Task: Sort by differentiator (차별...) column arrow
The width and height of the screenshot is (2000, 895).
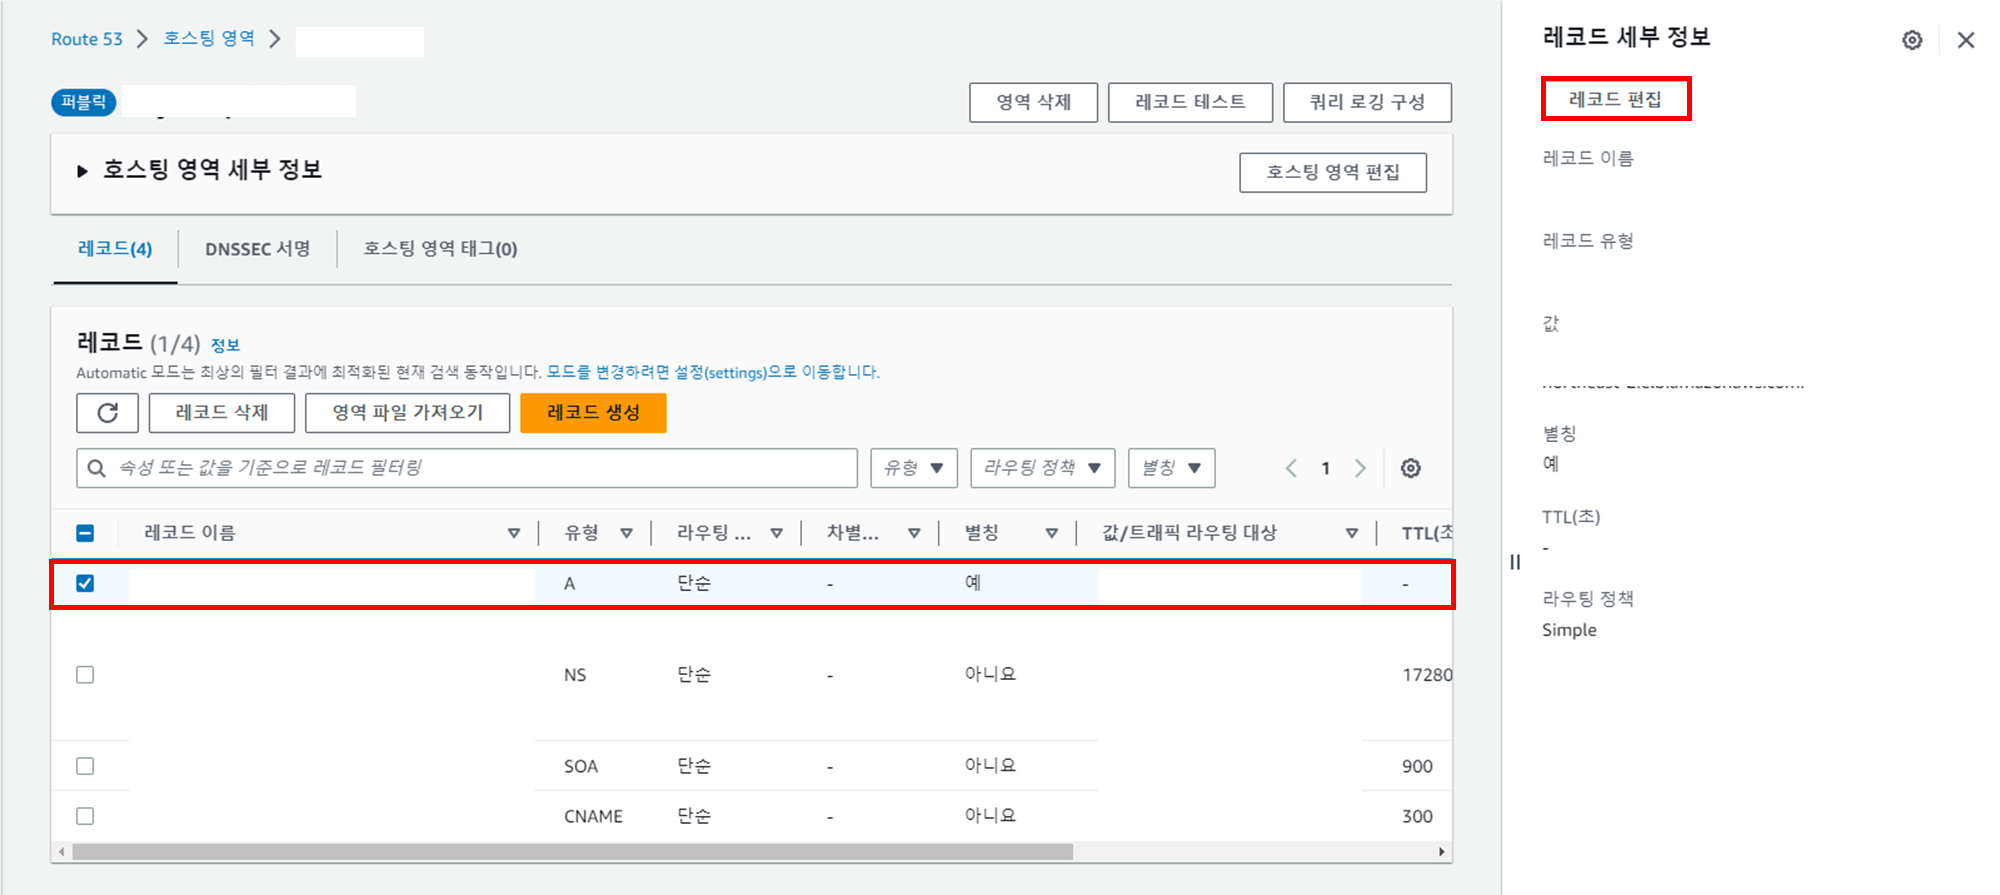Action: [914, 533]
